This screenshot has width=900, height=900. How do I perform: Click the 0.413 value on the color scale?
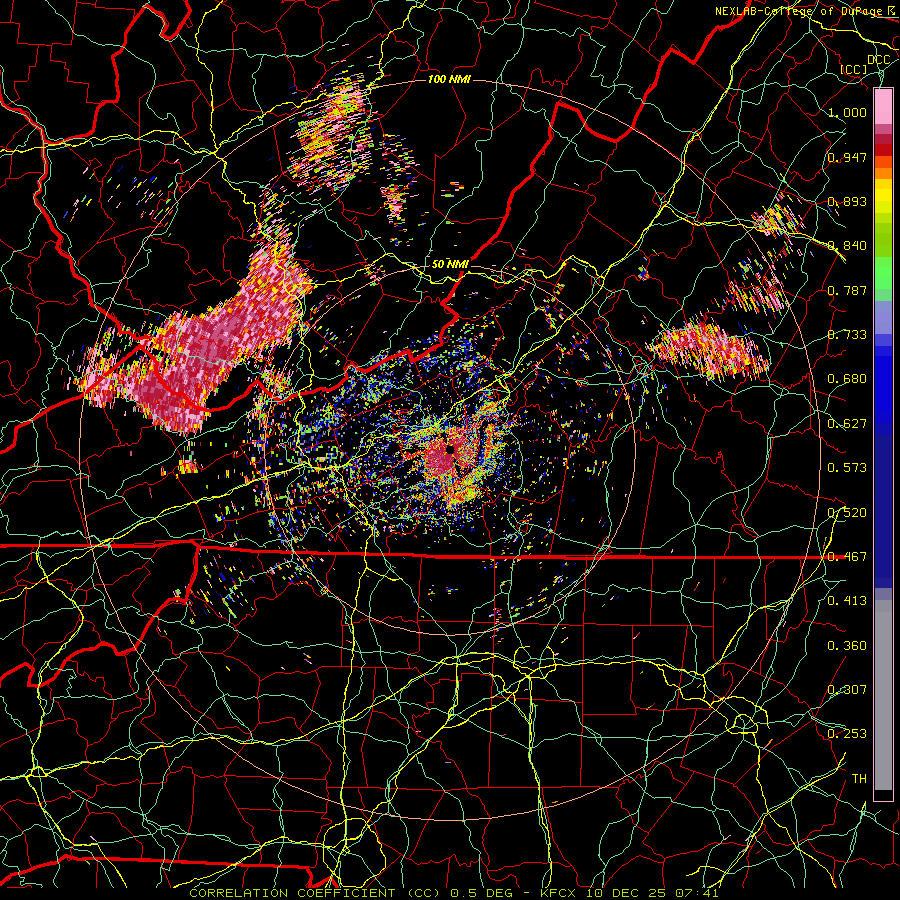click(x=847, y=601)
